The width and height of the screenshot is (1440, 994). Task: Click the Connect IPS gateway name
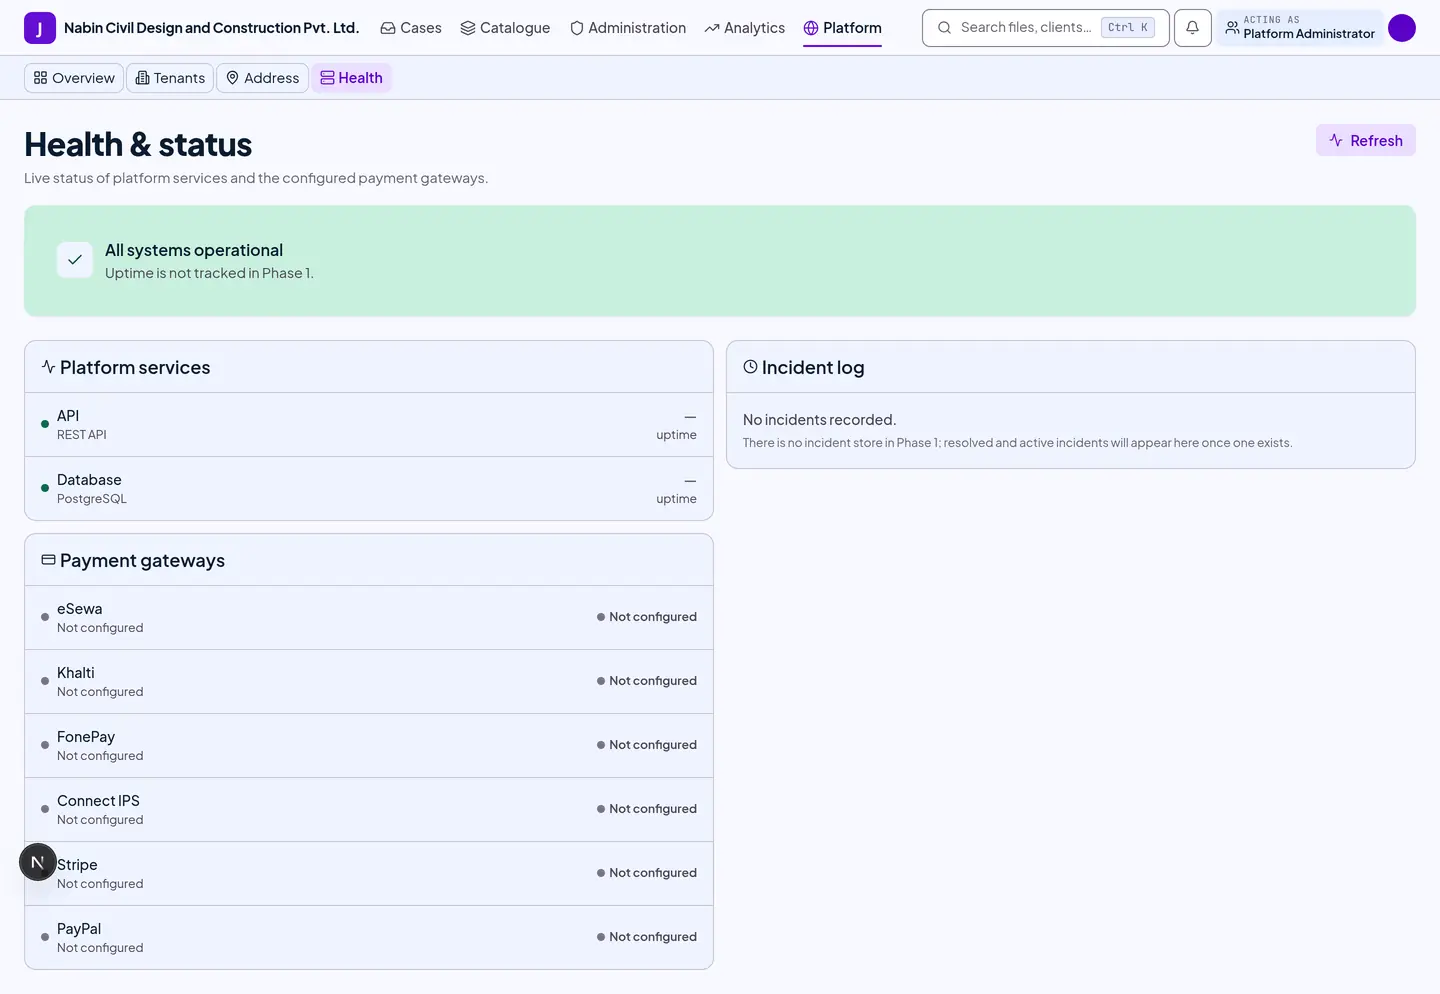(x=98, y=801)
